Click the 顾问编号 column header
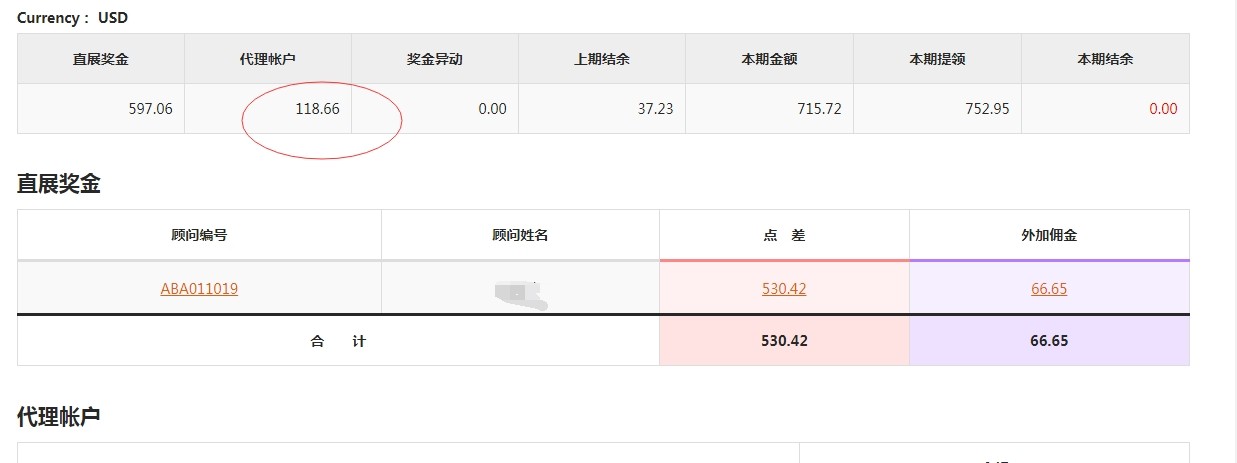Viewport: 1237px width, 463px height. [x=199, y=236]
